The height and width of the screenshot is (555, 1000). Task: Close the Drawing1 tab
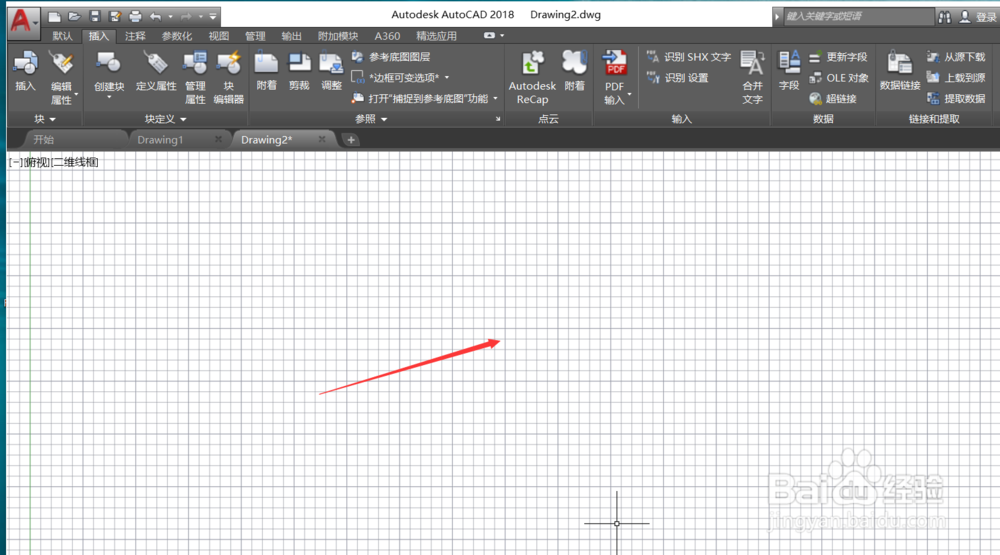[218, 139]
